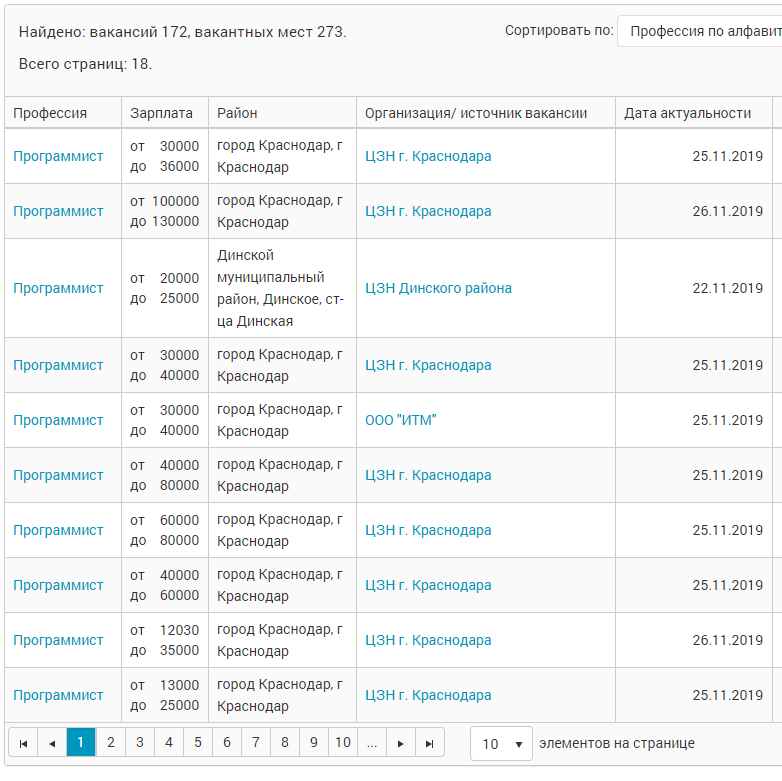
Task: Open the items-per-page dropdown showing 10
Action: click(501, 744)
